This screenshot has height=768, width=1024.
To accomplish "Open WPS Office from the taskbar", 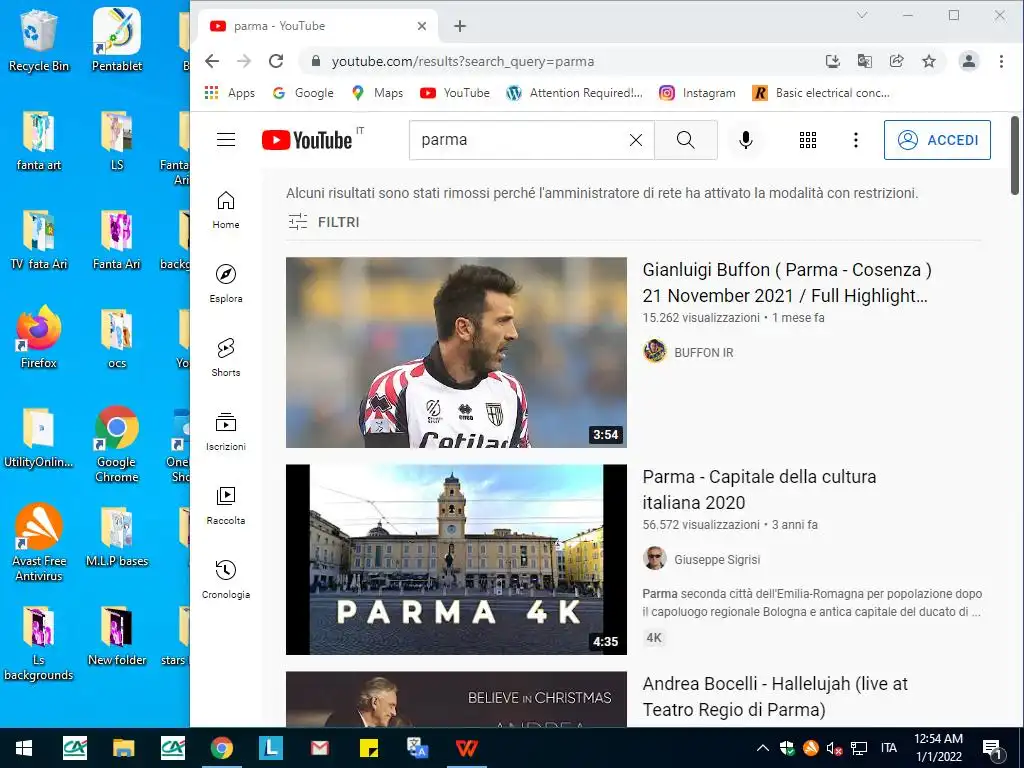I will [466, 748].
